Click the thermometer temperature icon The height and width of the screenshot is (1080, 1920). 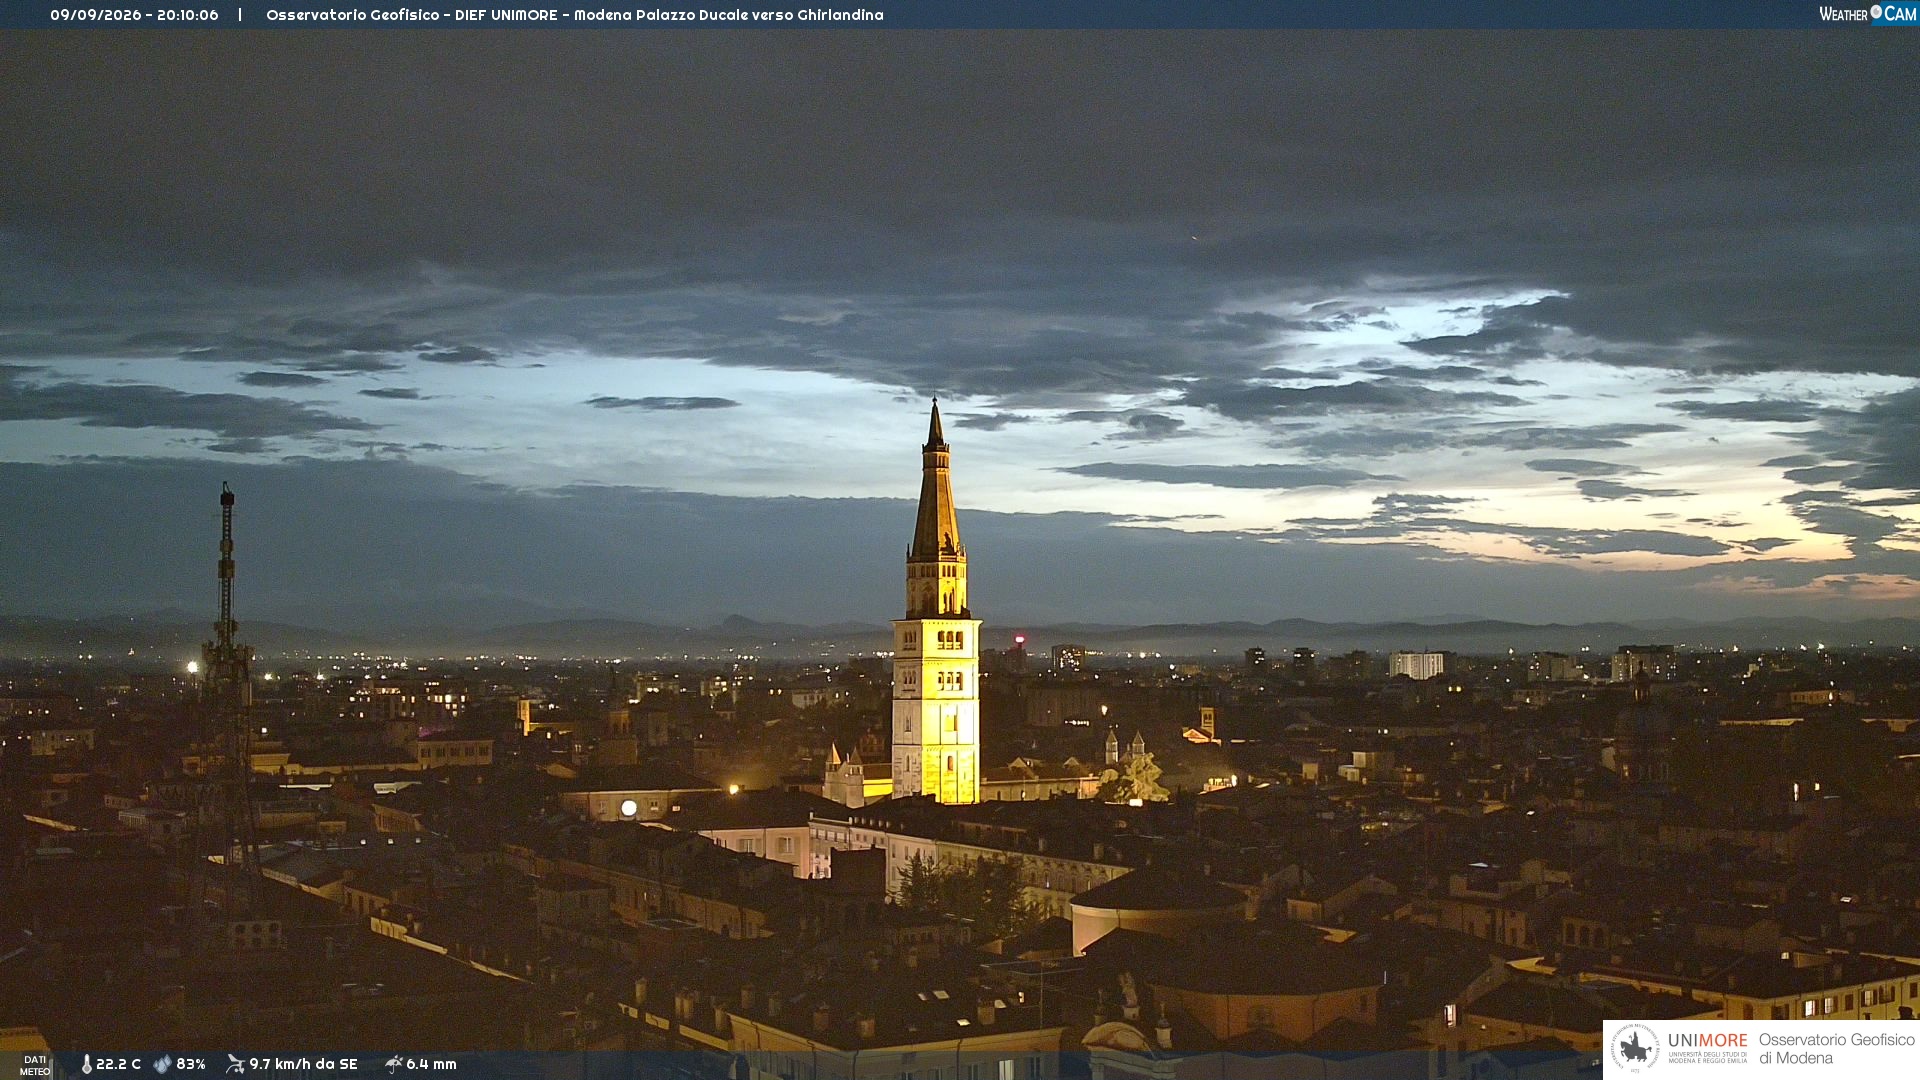[86, 1064]
